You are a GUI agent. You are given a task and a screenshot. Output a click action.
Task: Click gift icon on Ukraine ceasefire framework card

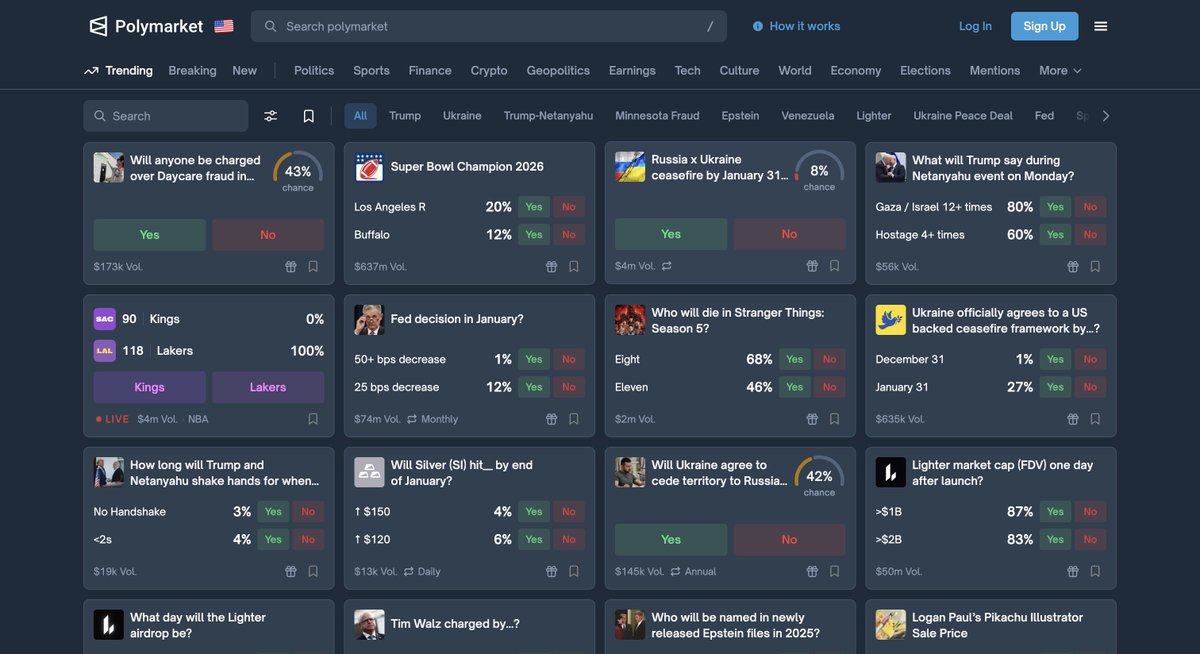[x=1073, y=419]
